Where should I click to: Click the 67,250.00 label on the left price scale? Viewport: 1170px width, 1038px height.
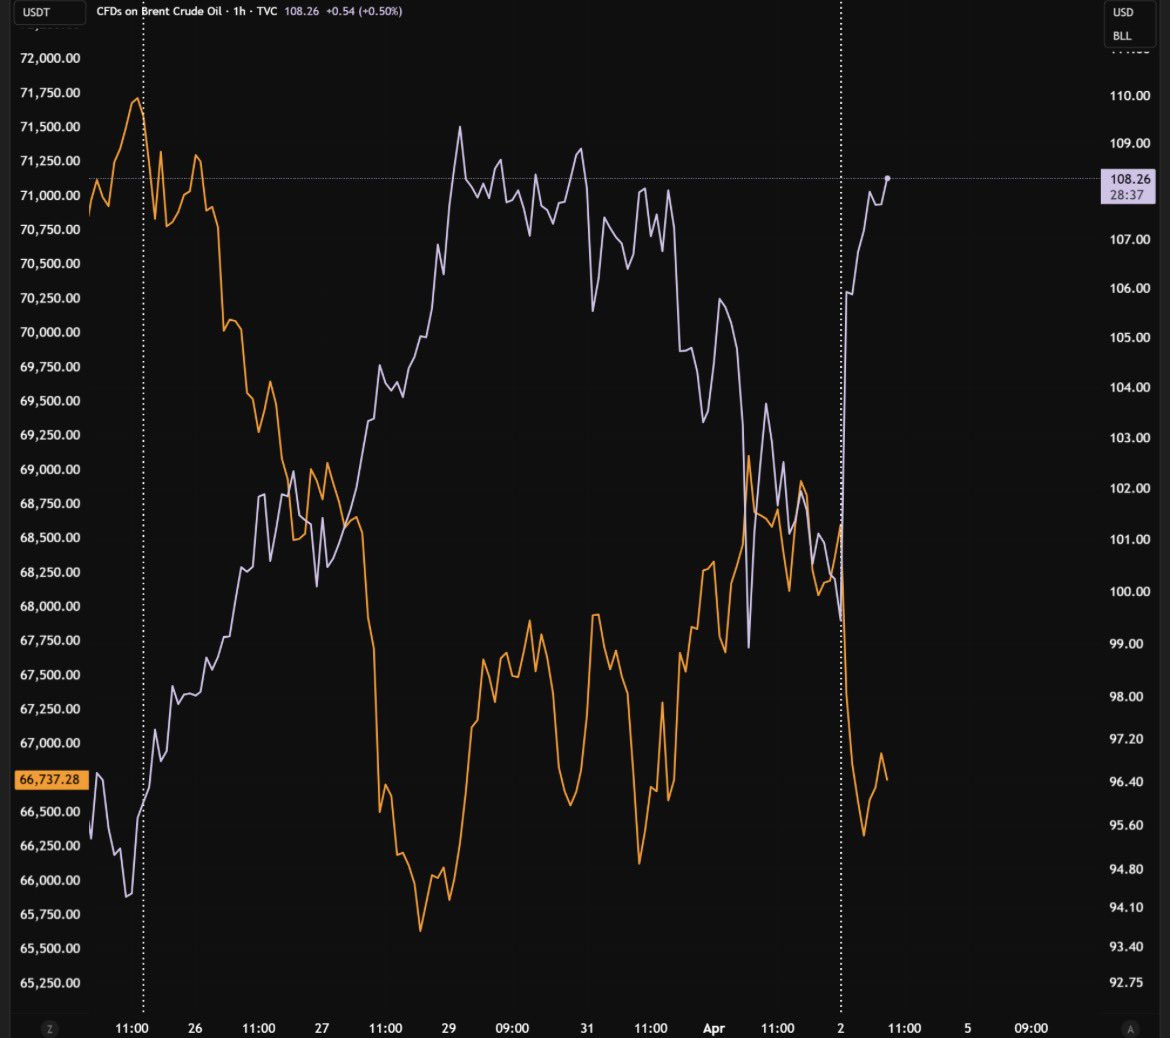50,709
